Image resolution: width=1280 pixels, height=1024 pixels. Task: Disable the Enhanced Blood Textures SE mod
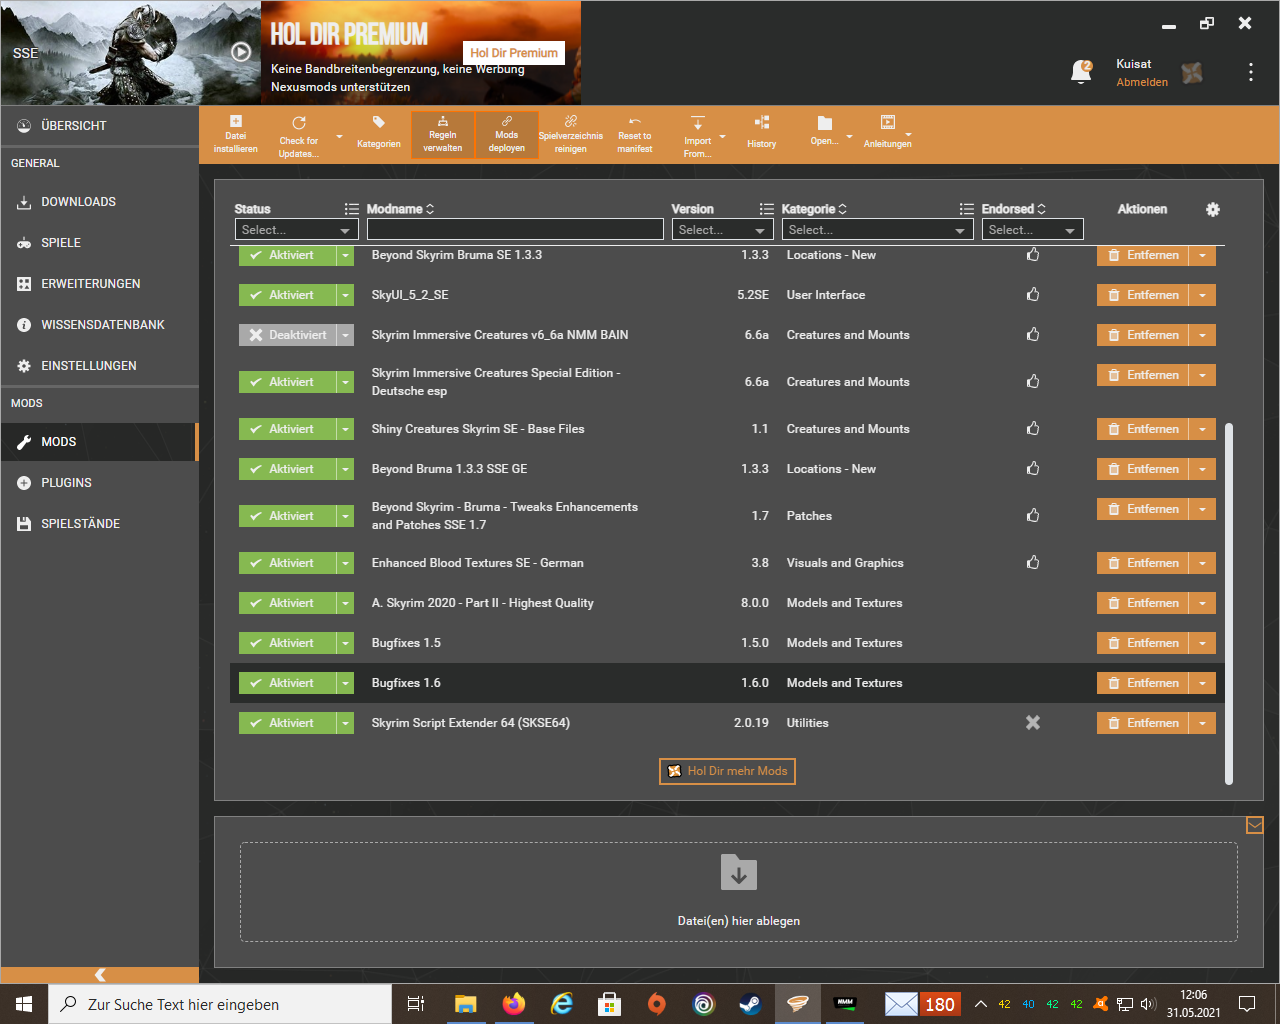[287, 563]
